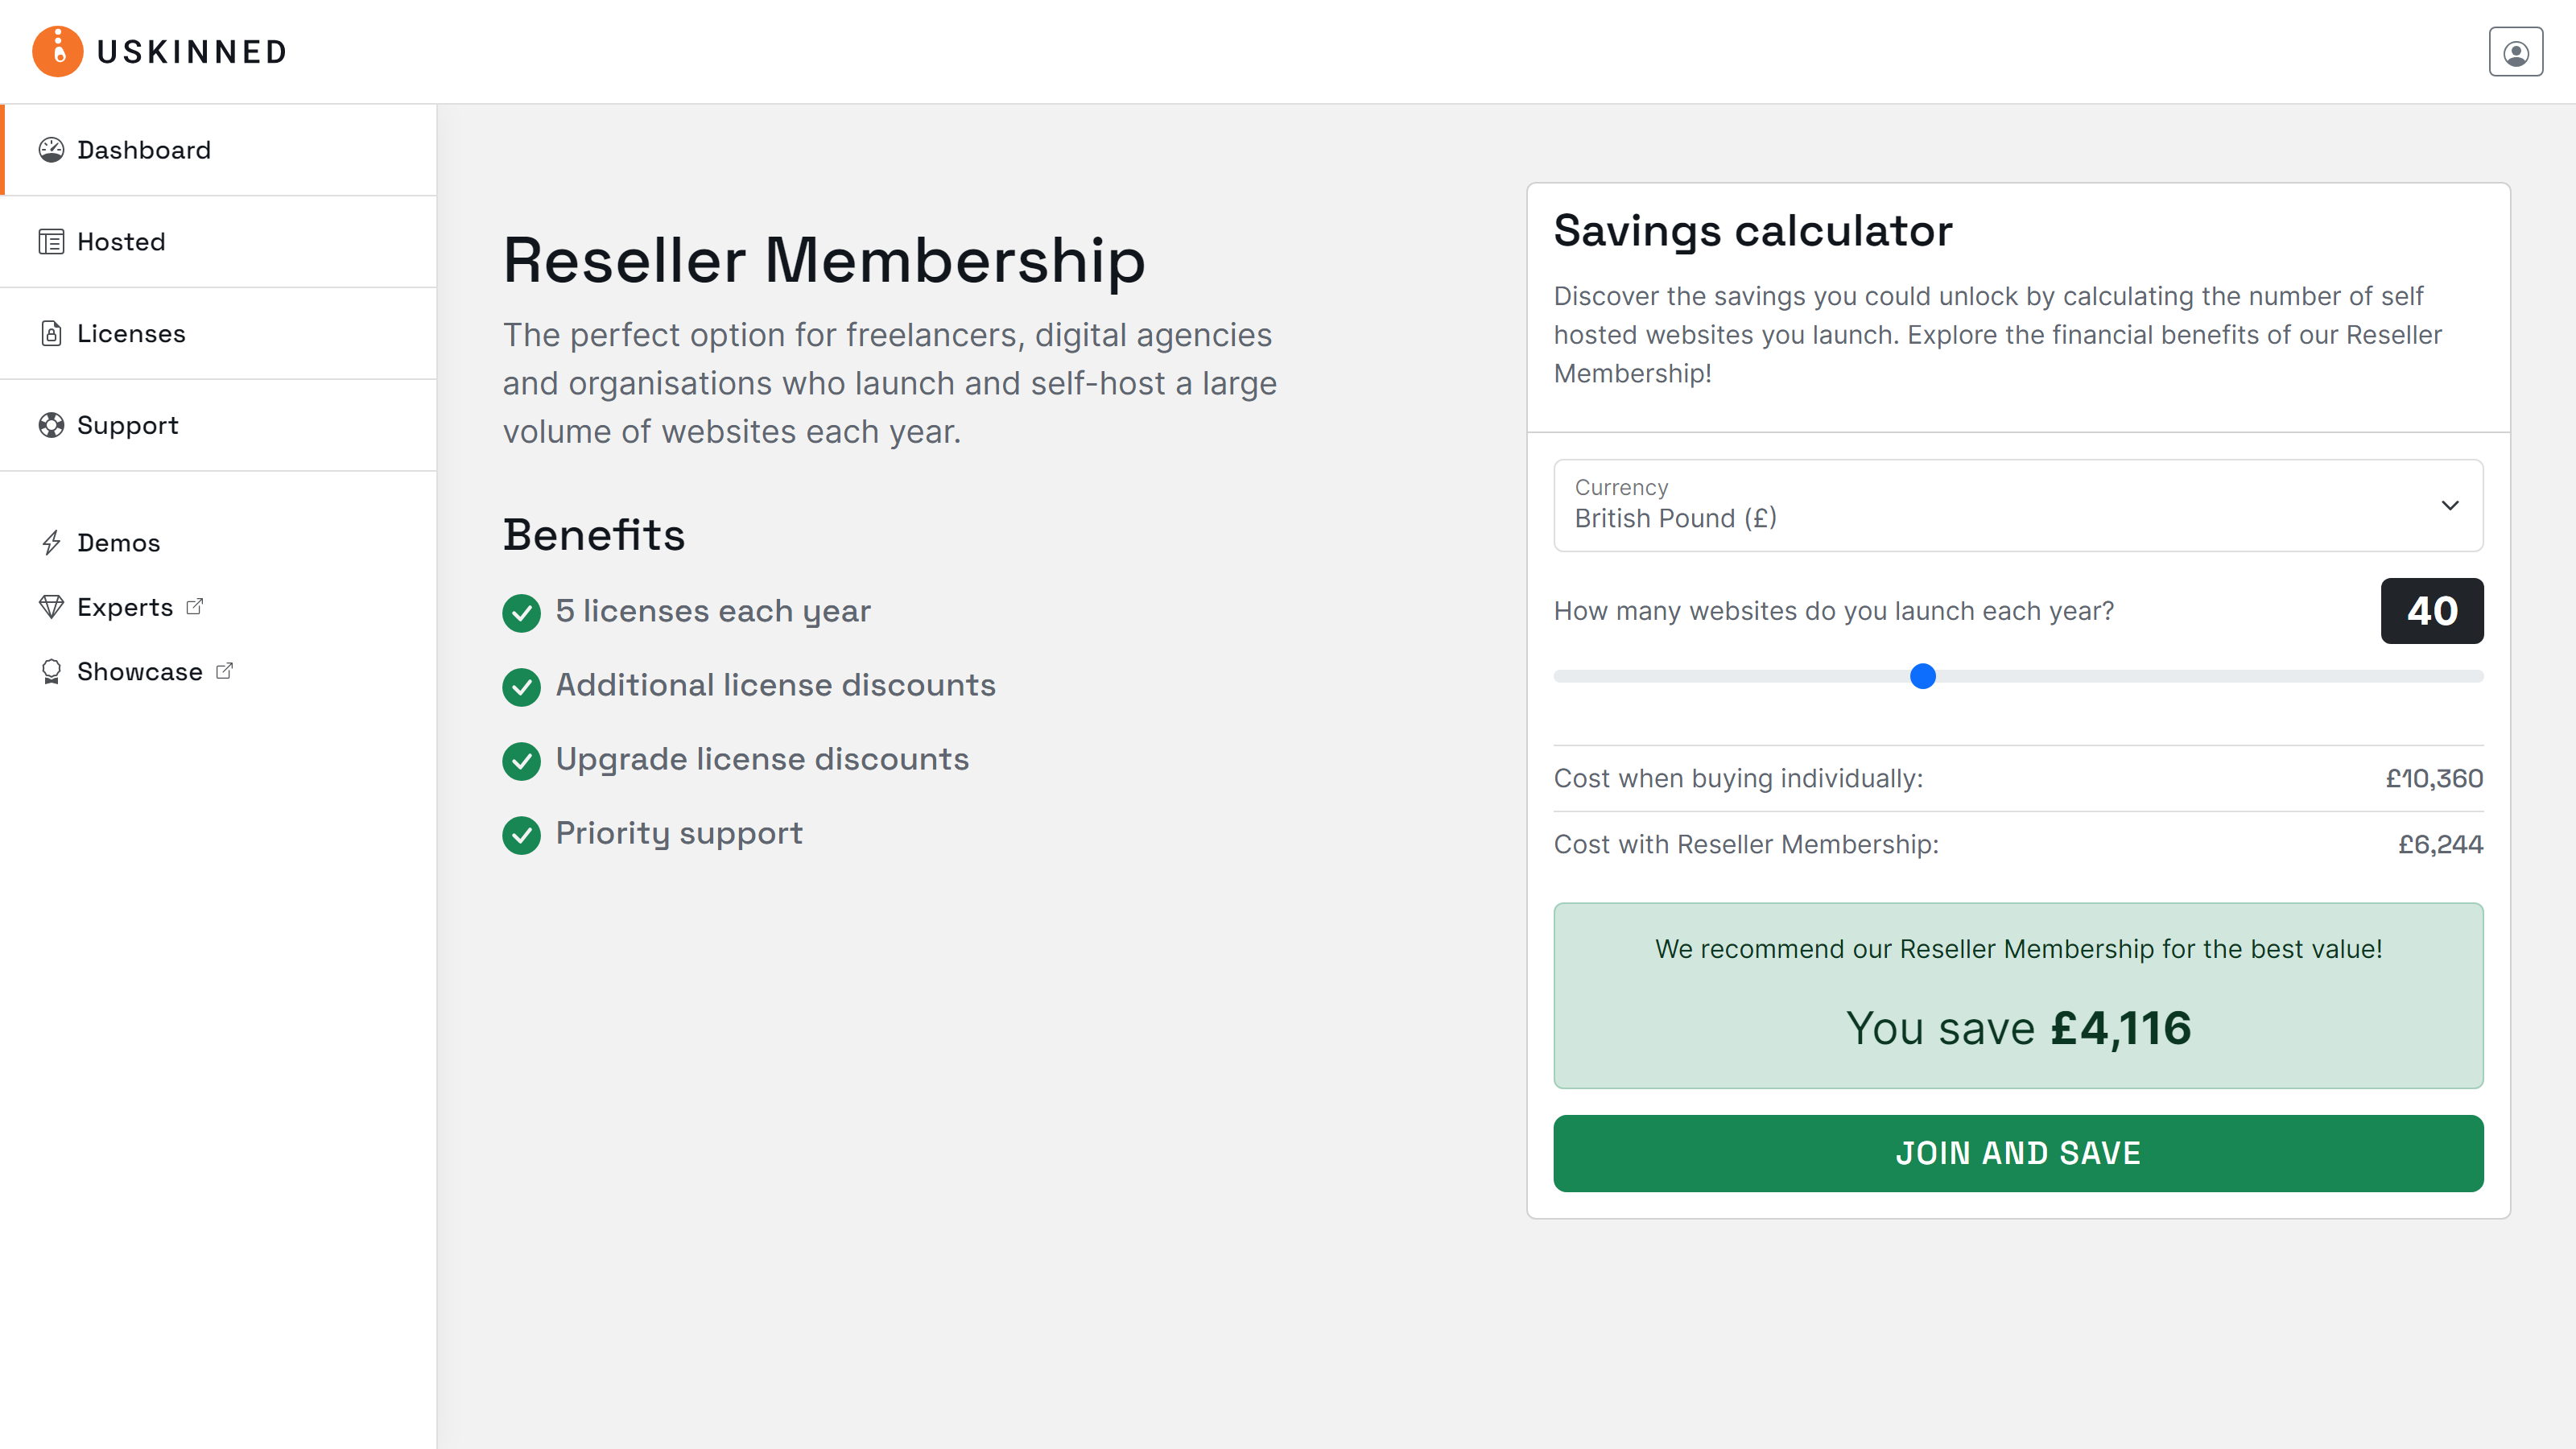Click the external link icon beside Showcase
Image resolution: width=2576 pixels, height=1449 pixels.
tap(223, 671)
